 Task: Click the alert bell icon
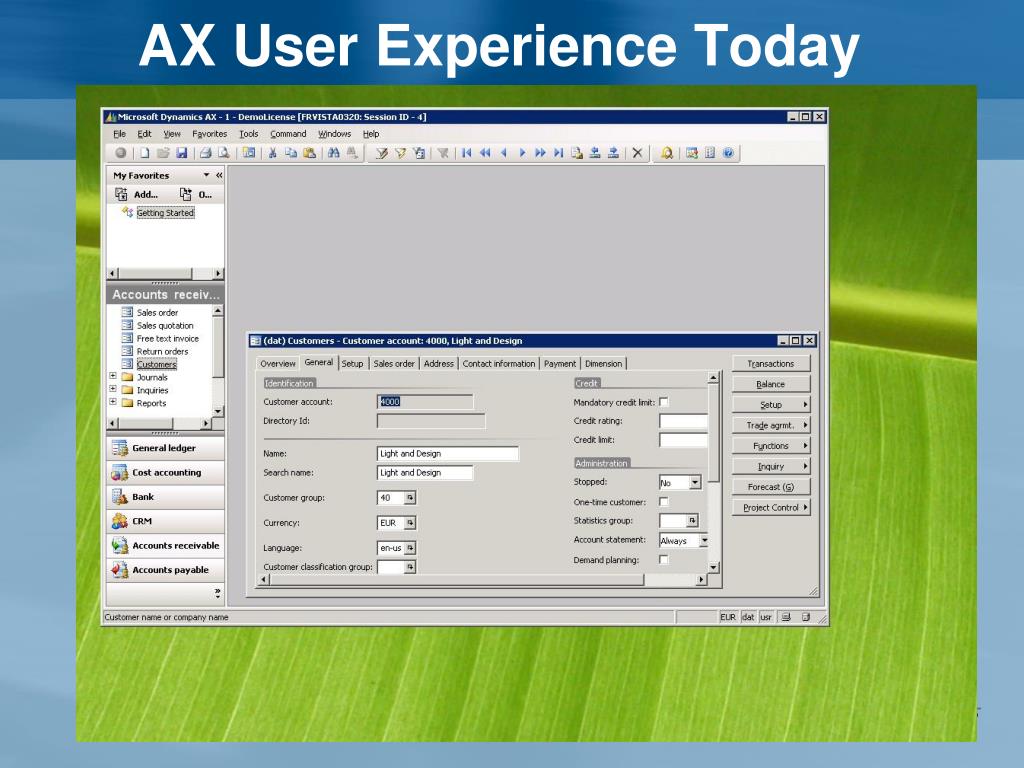(667, 153)
